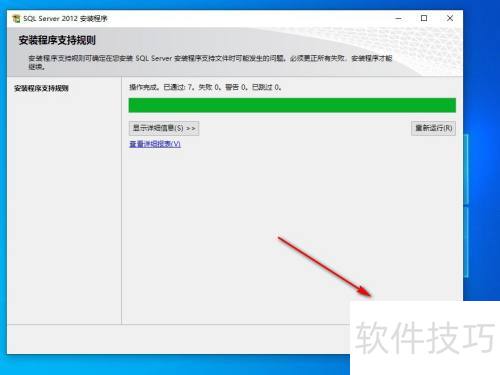Maximize the SQL Server setup window
Screen dimensions: 500x375
[x=424, y=18]
